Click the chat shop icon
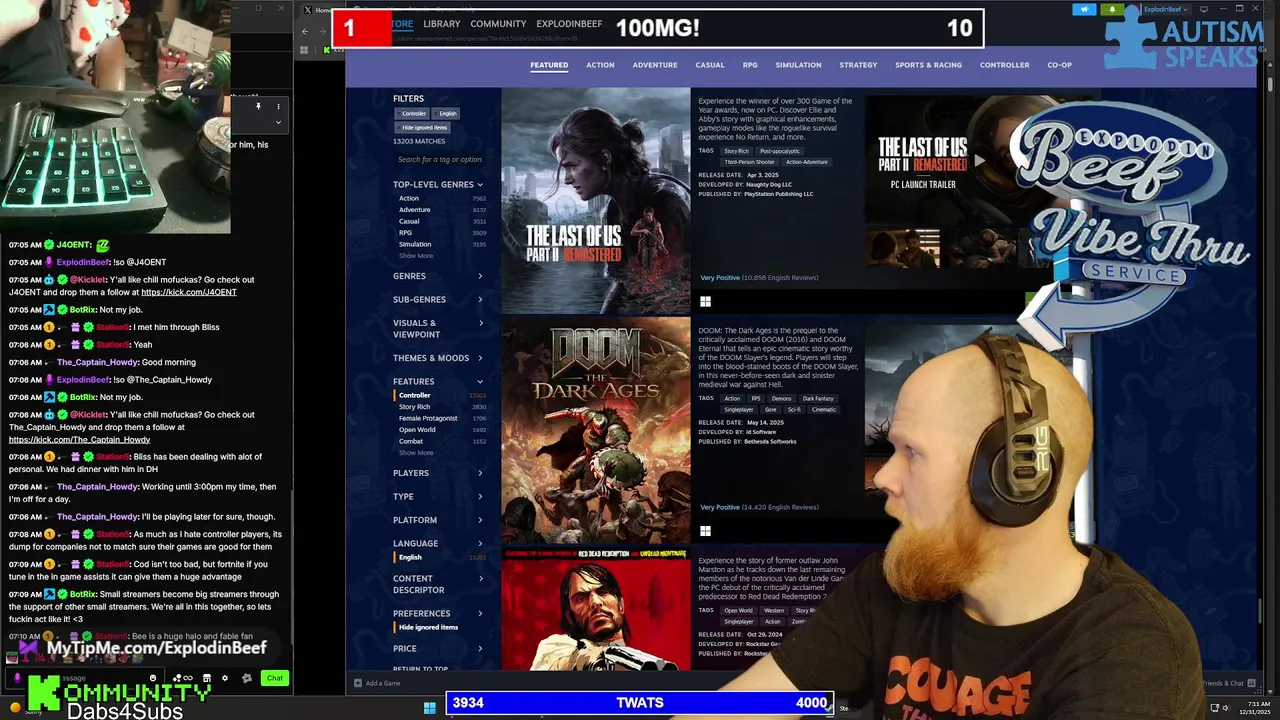 (207, 678)
